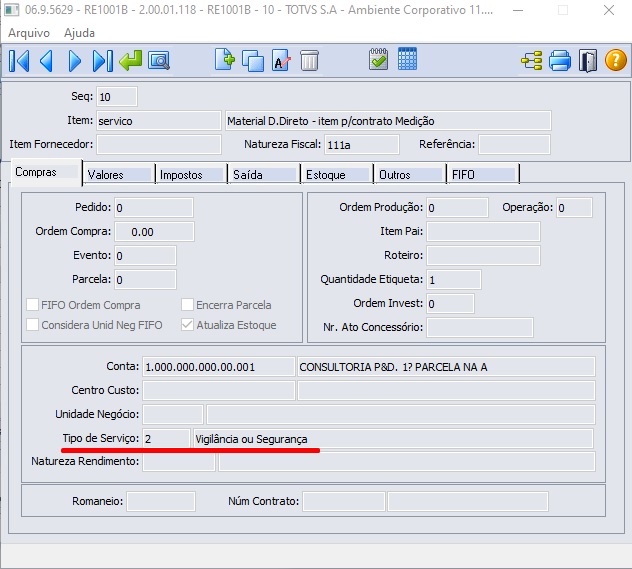Click the Ordem Compra field
The image size is (632, 569).
click(x=154, y=232)
